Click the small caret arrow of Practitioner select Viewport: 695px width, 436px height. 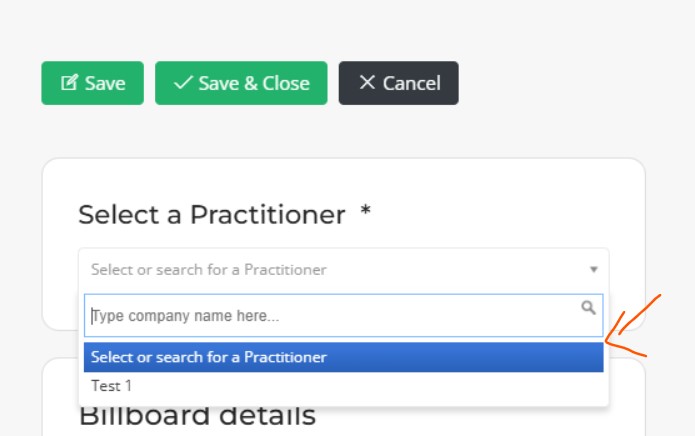point(593,269)
